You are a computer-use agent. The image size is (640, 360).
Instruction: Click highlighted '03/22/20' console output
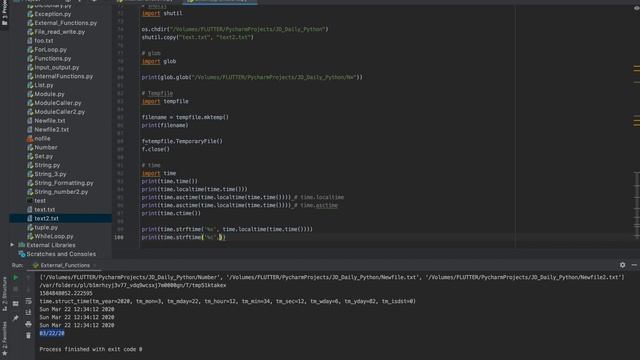coord(52,333)
